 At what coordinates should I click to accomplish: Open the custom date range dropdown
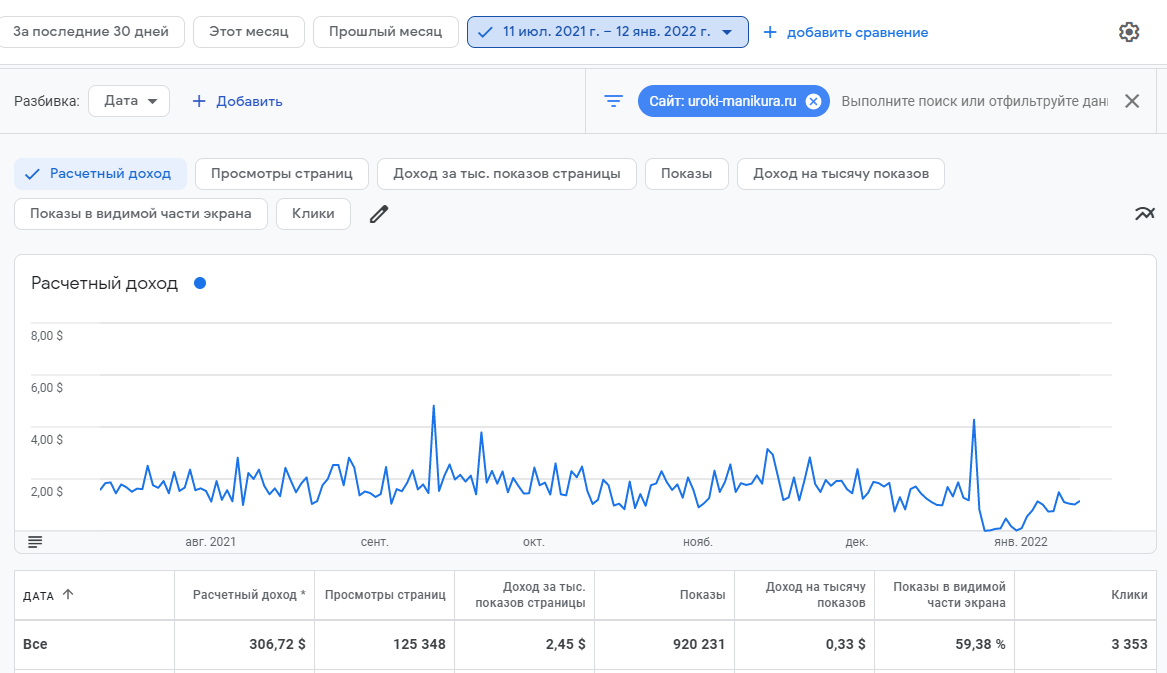(607, 32)
